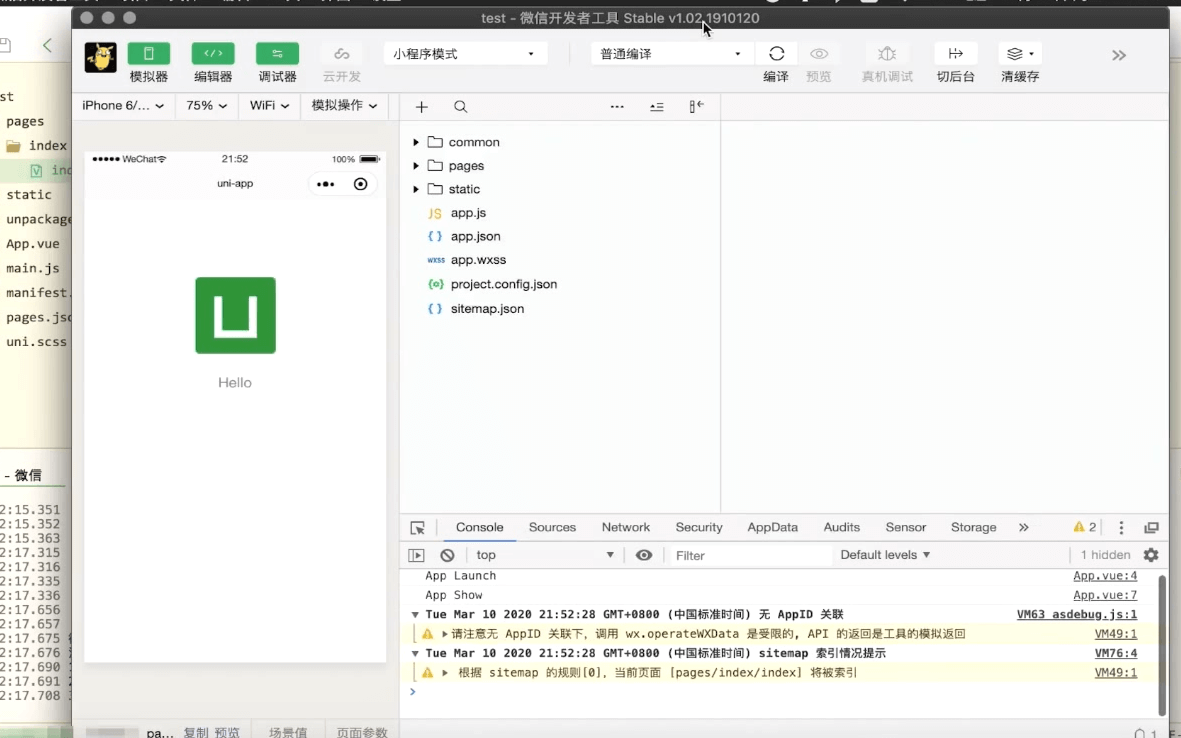Click the console Filter input field
This screenshot has height=738, width=1181.
[x=749, y=555]
